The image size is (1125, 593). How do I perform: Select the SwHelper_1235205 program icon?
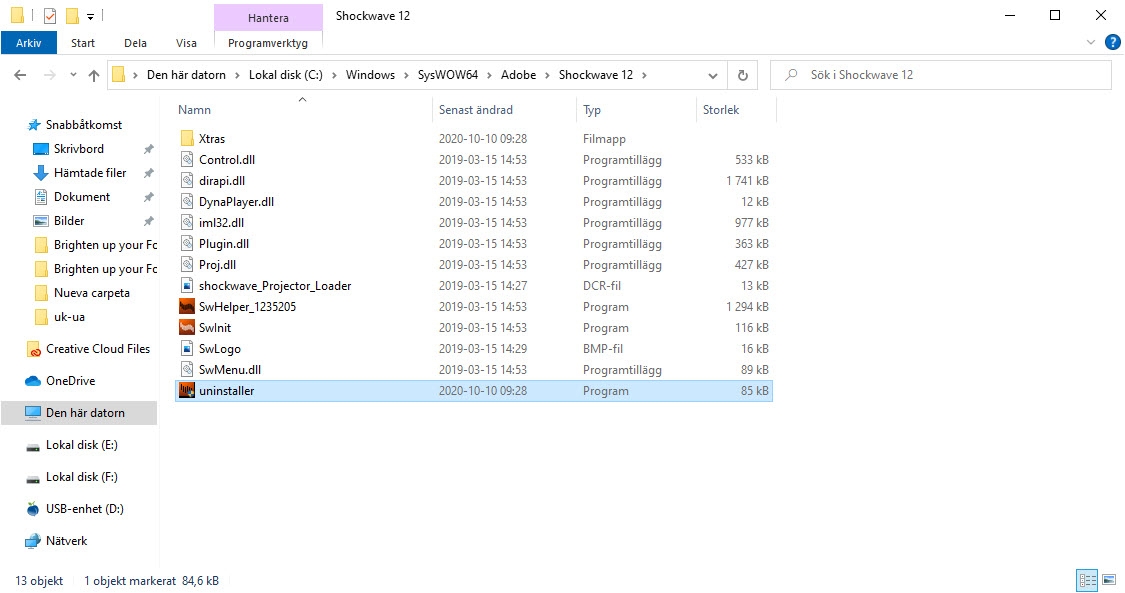point(187,306)
